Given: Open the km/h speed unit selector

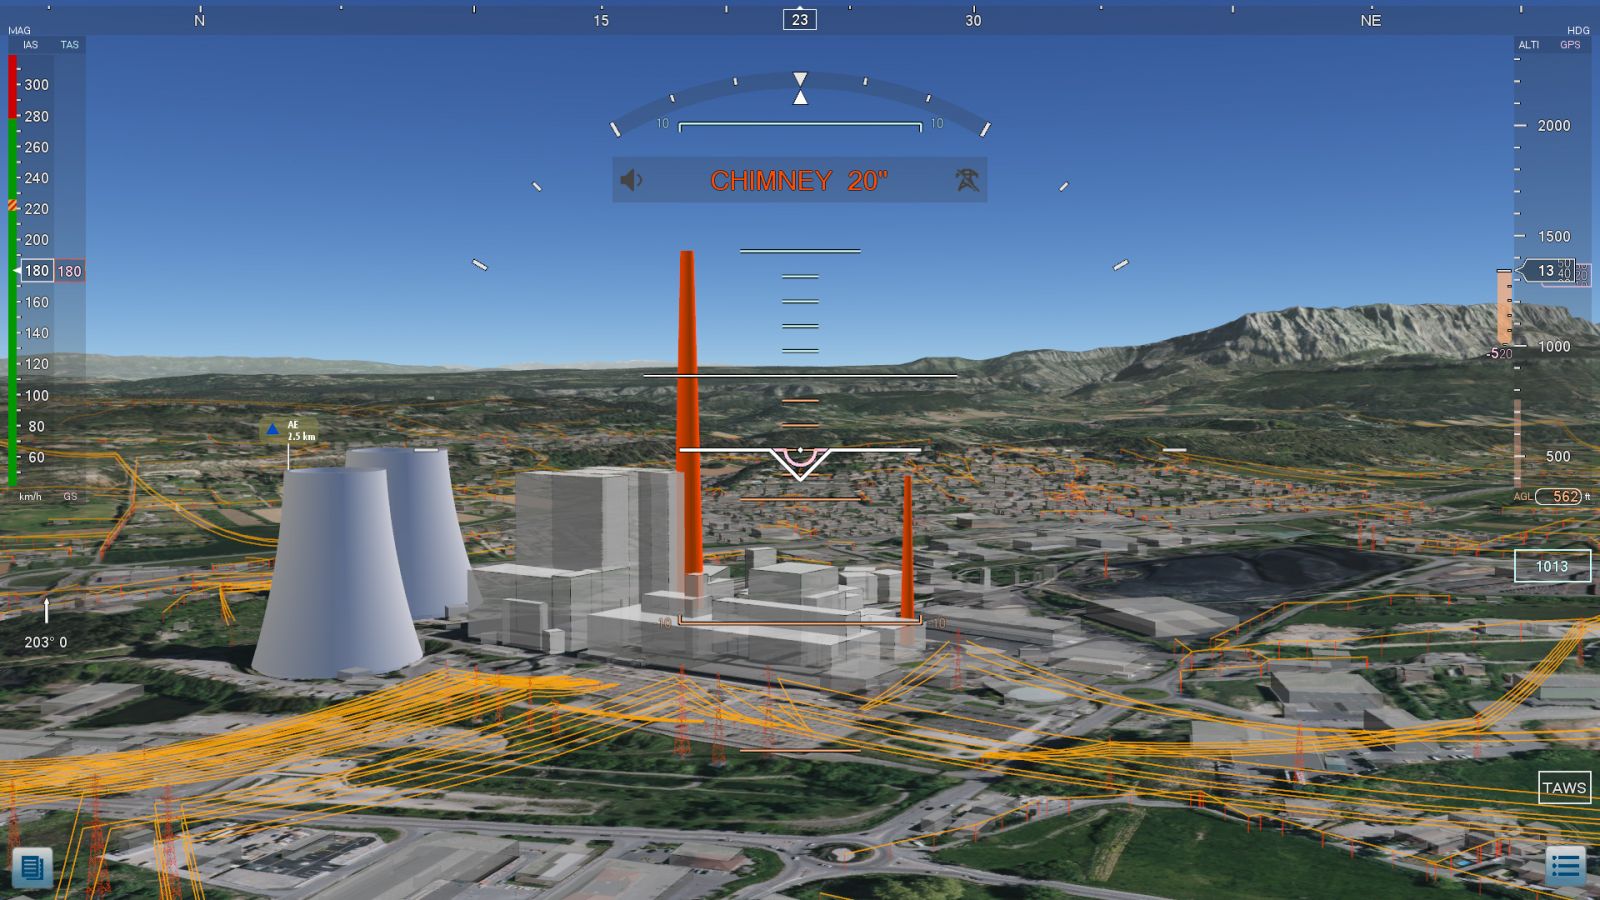Looking at the screenshot, I should click(x=30, y=496).
